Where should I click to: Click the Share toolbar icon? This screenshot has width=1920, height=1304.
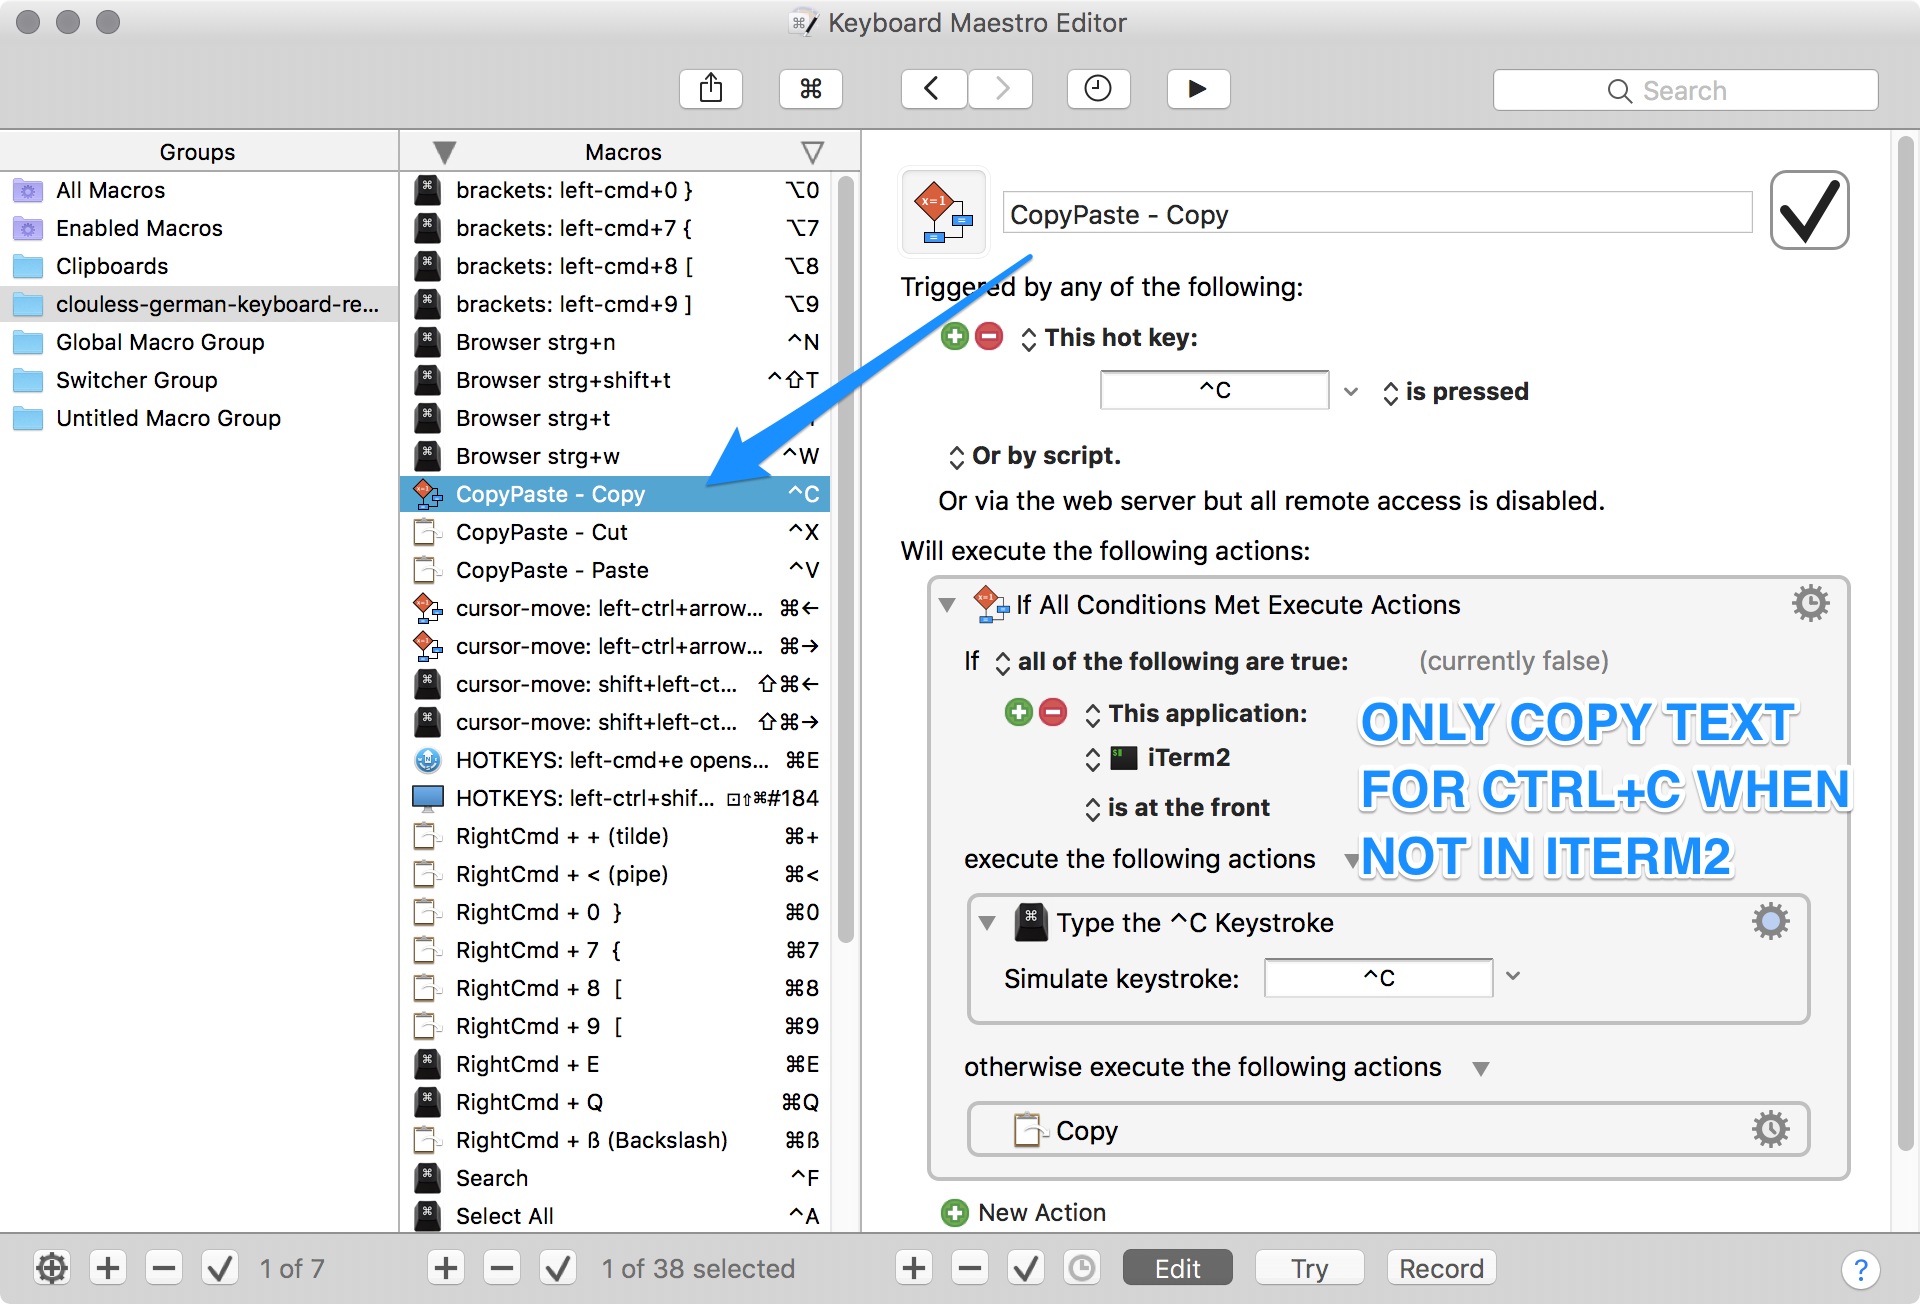pyautogui.click(x=710, y=89)
